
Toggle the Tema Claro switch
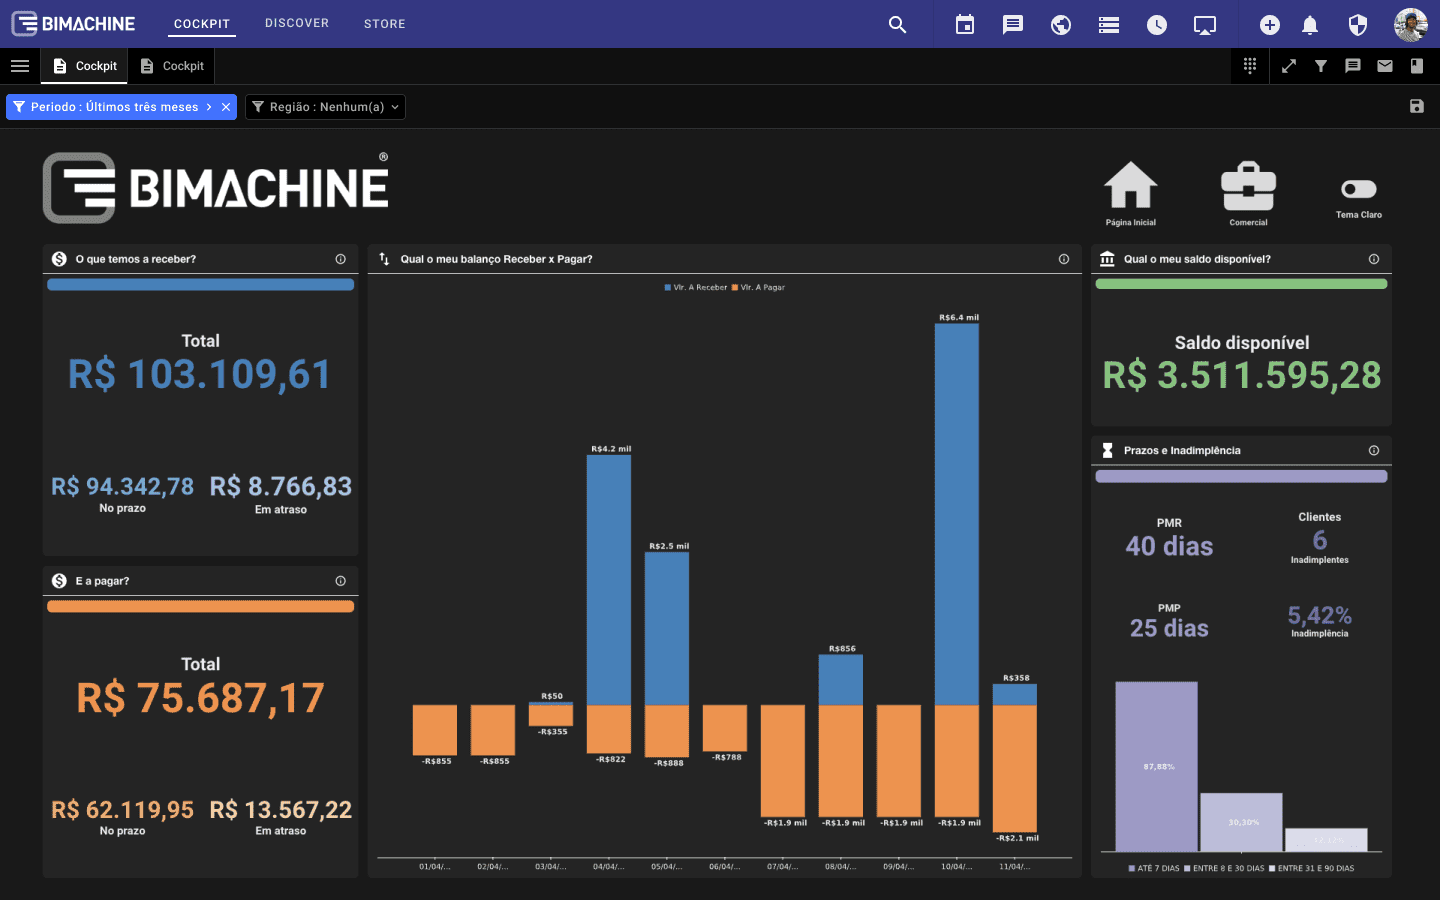1359,190
